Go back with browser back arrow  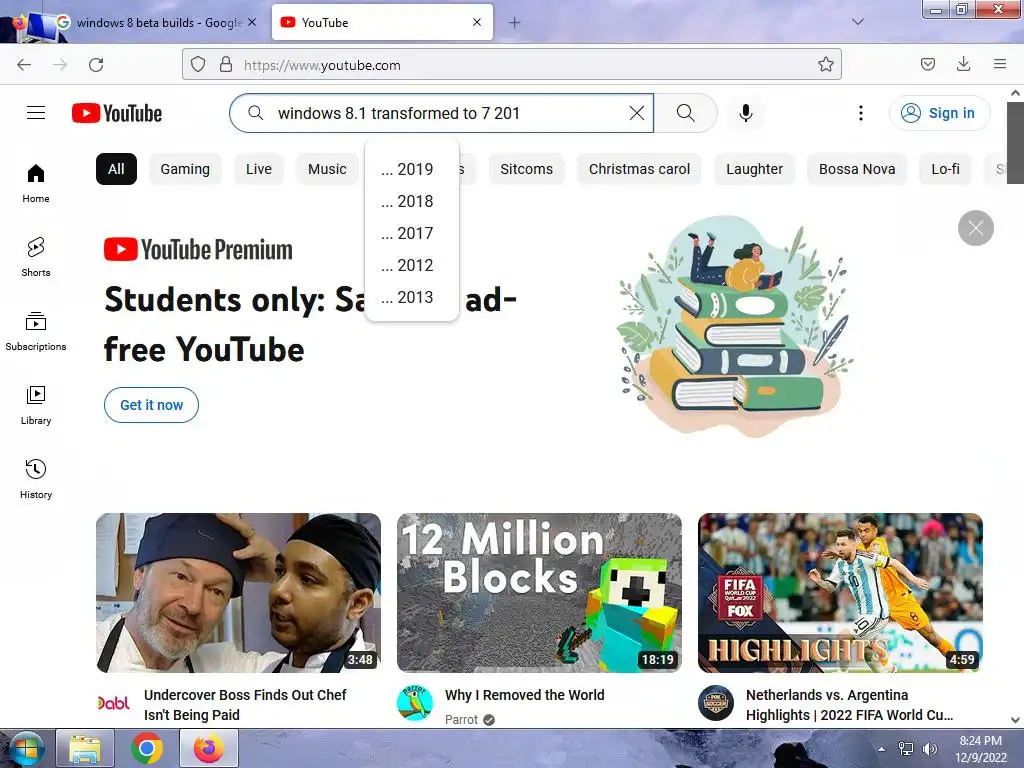point(24,65)
